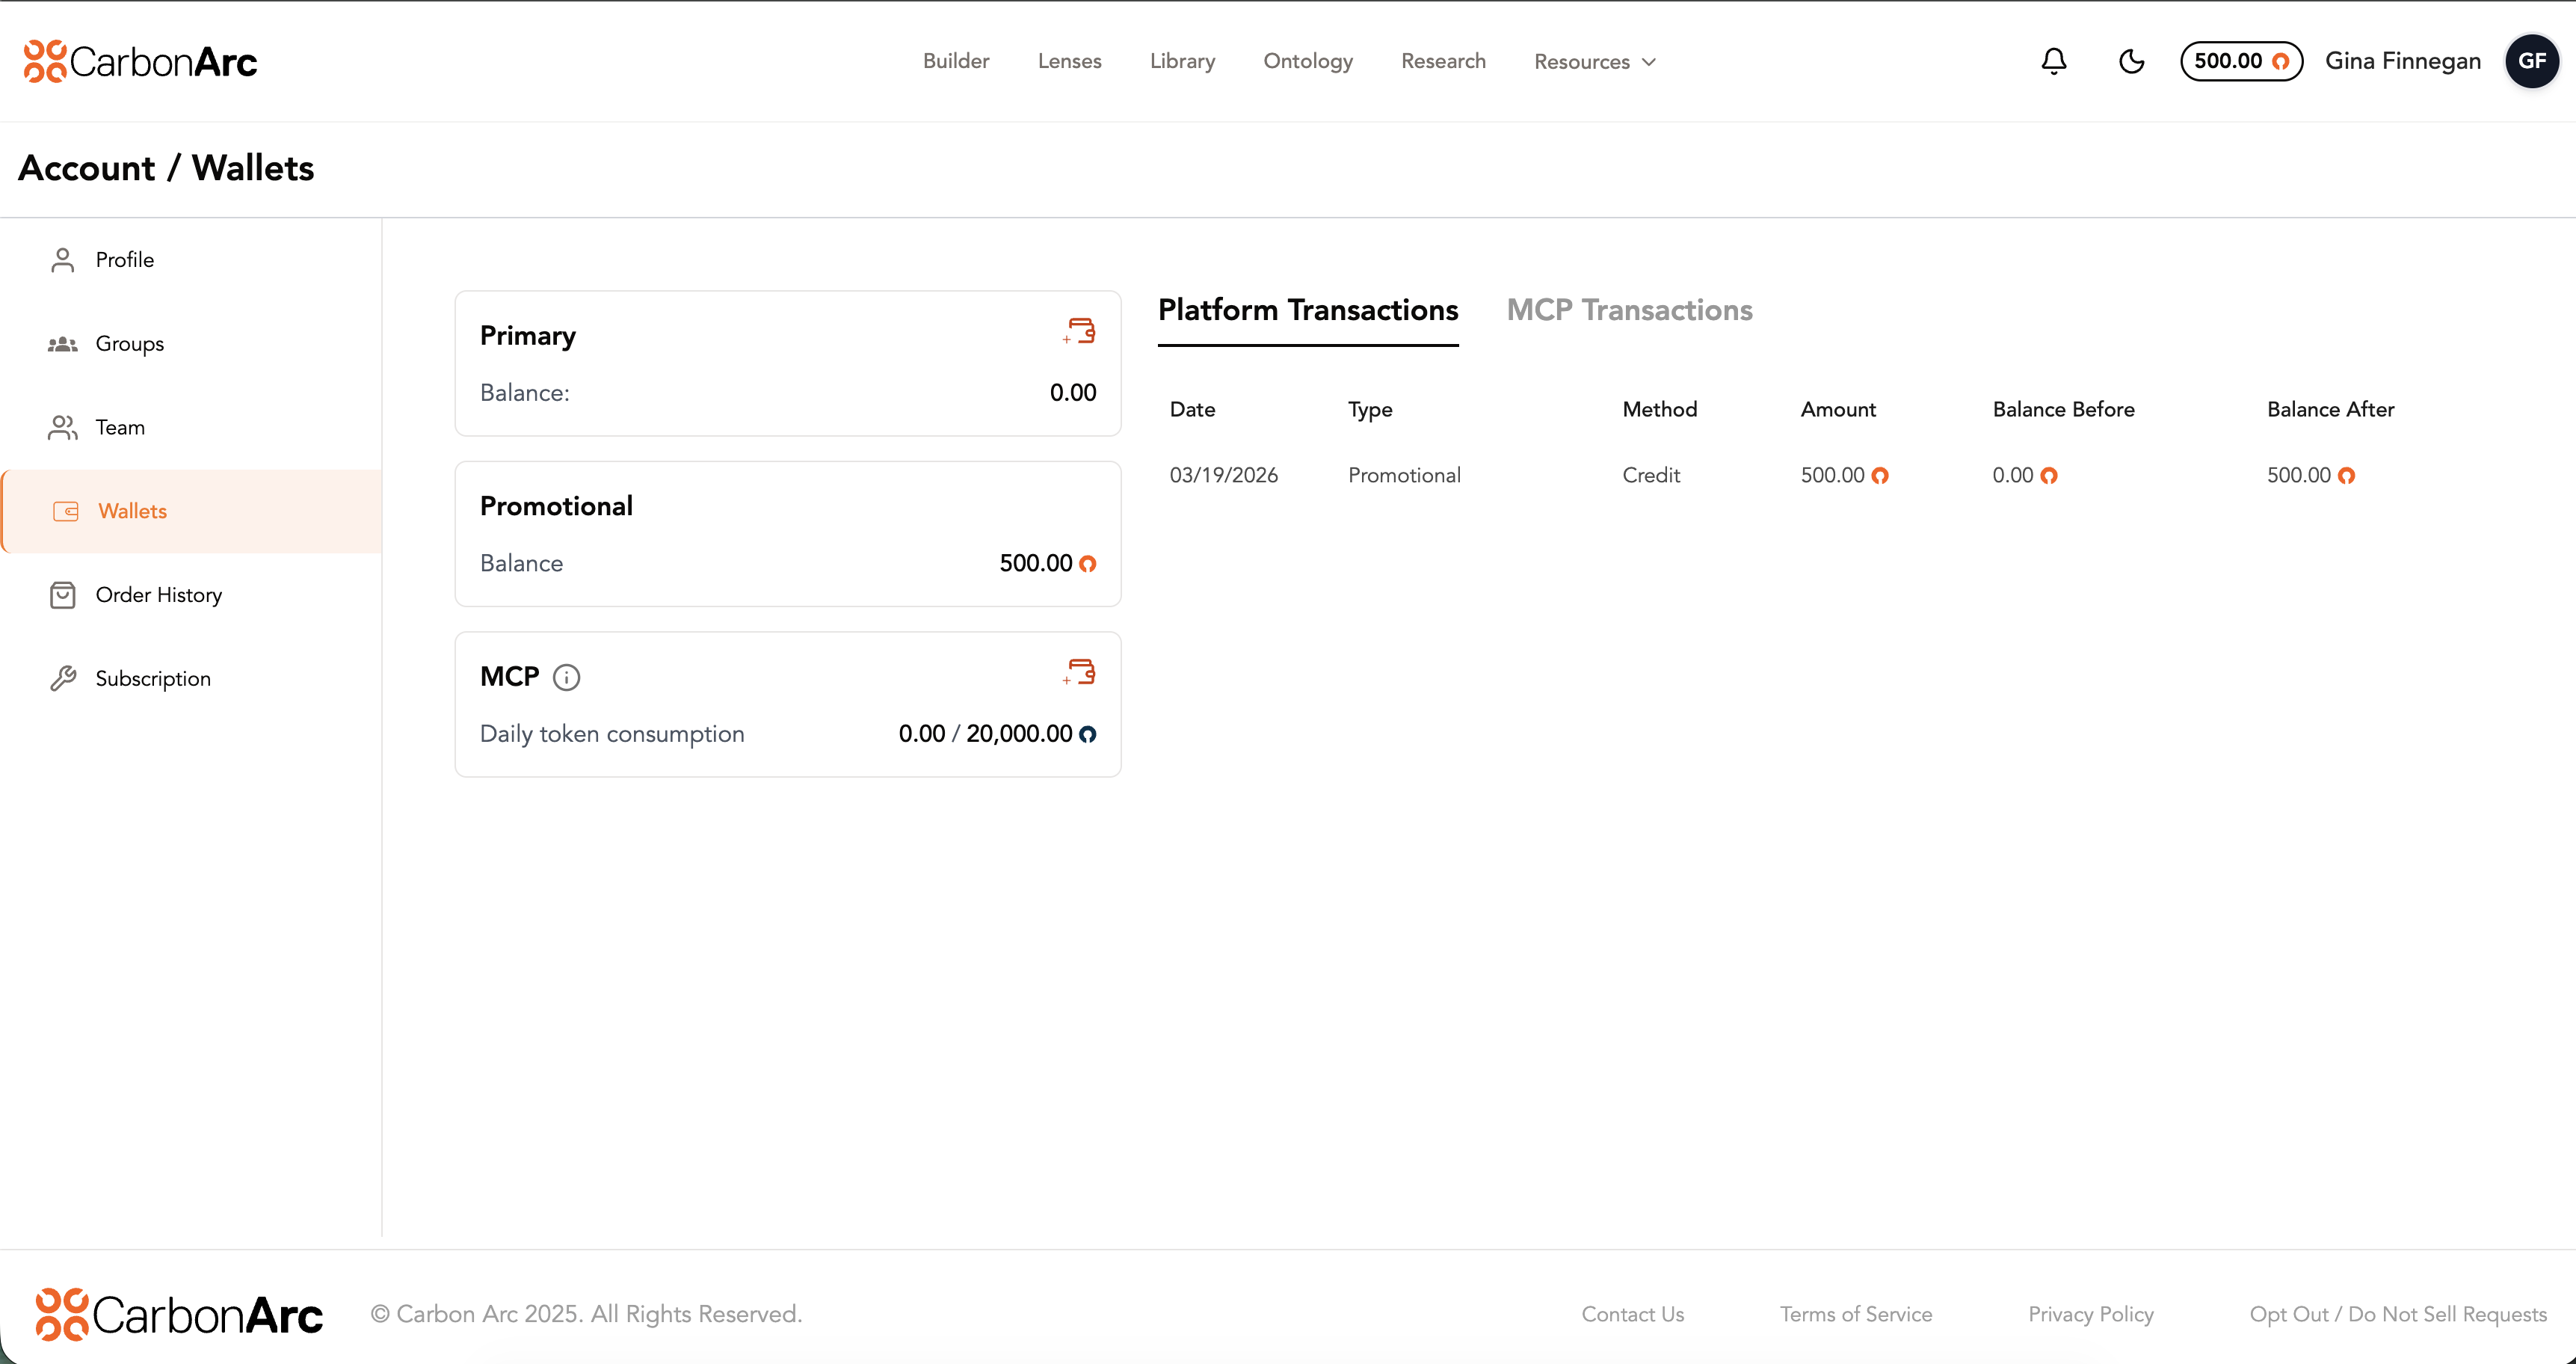Toggle dark mode moon icon

click(x=2131, y=61)
